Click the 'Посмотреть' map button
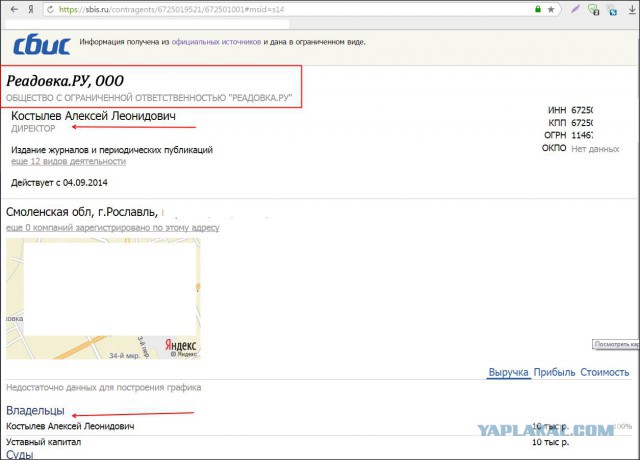This screenshot has height=460, width=640. coord(616,344)
